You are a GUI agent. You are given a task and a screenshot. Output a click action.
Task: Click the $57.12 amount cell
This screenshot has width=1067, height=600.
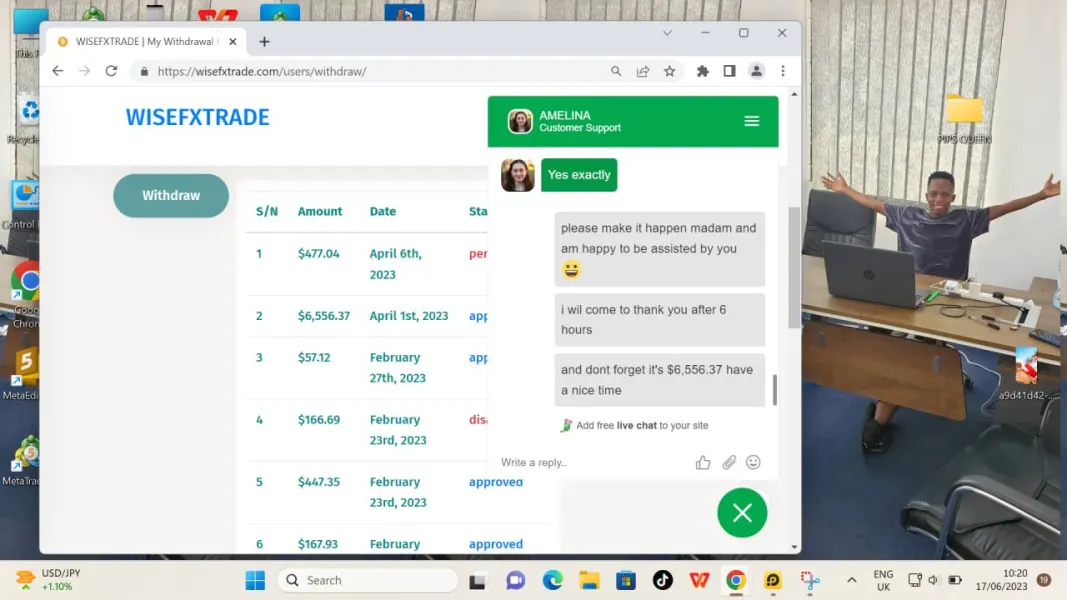(x=314, y=357)
